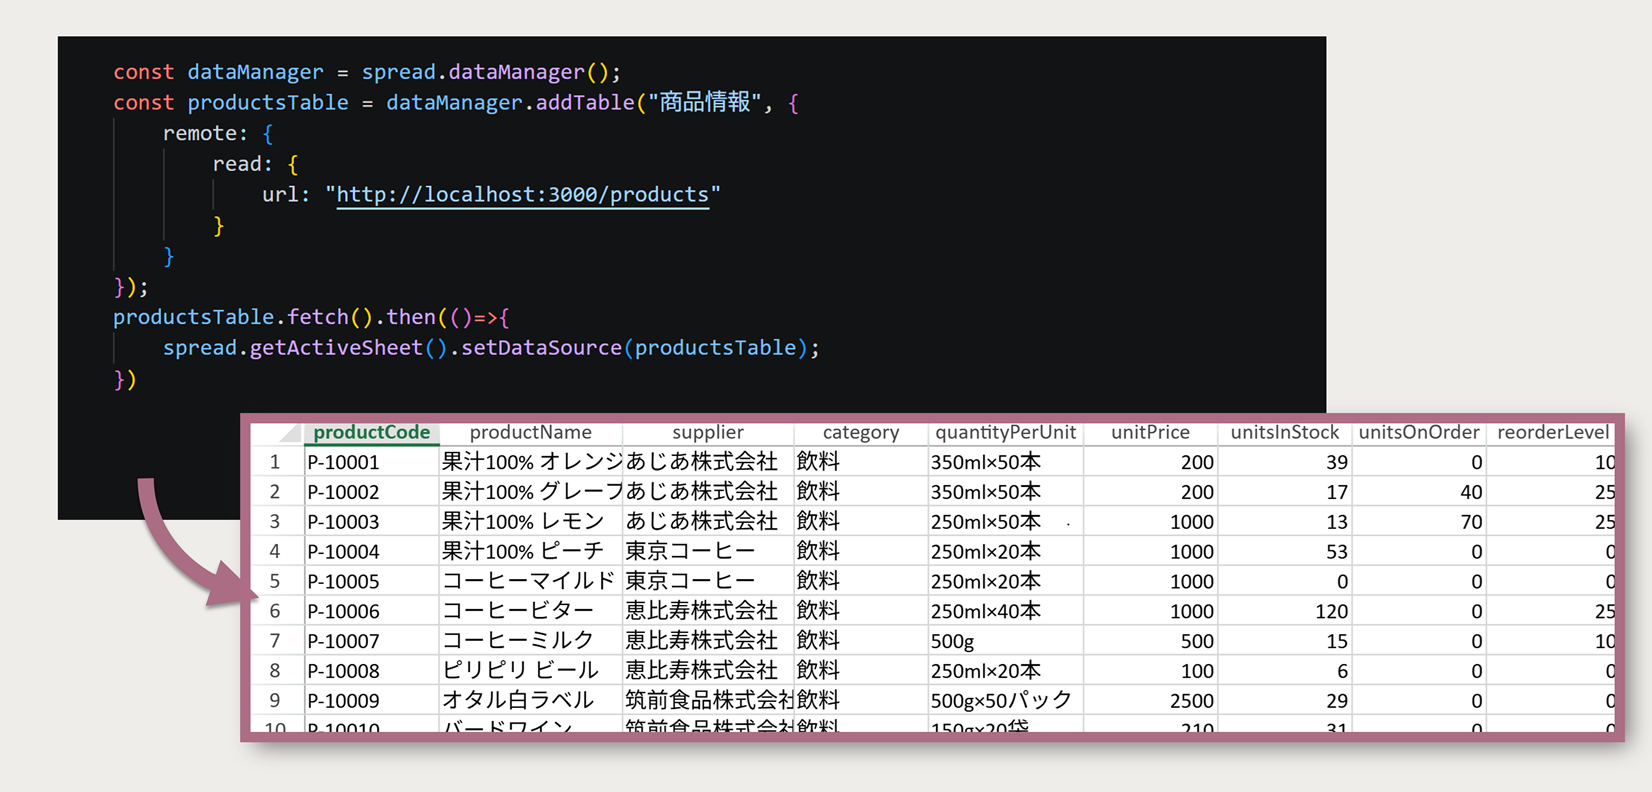The height and width of the screenshot is (792, 1652).
Task: Click the 500g quantity cell
Action: [1005, 640]
